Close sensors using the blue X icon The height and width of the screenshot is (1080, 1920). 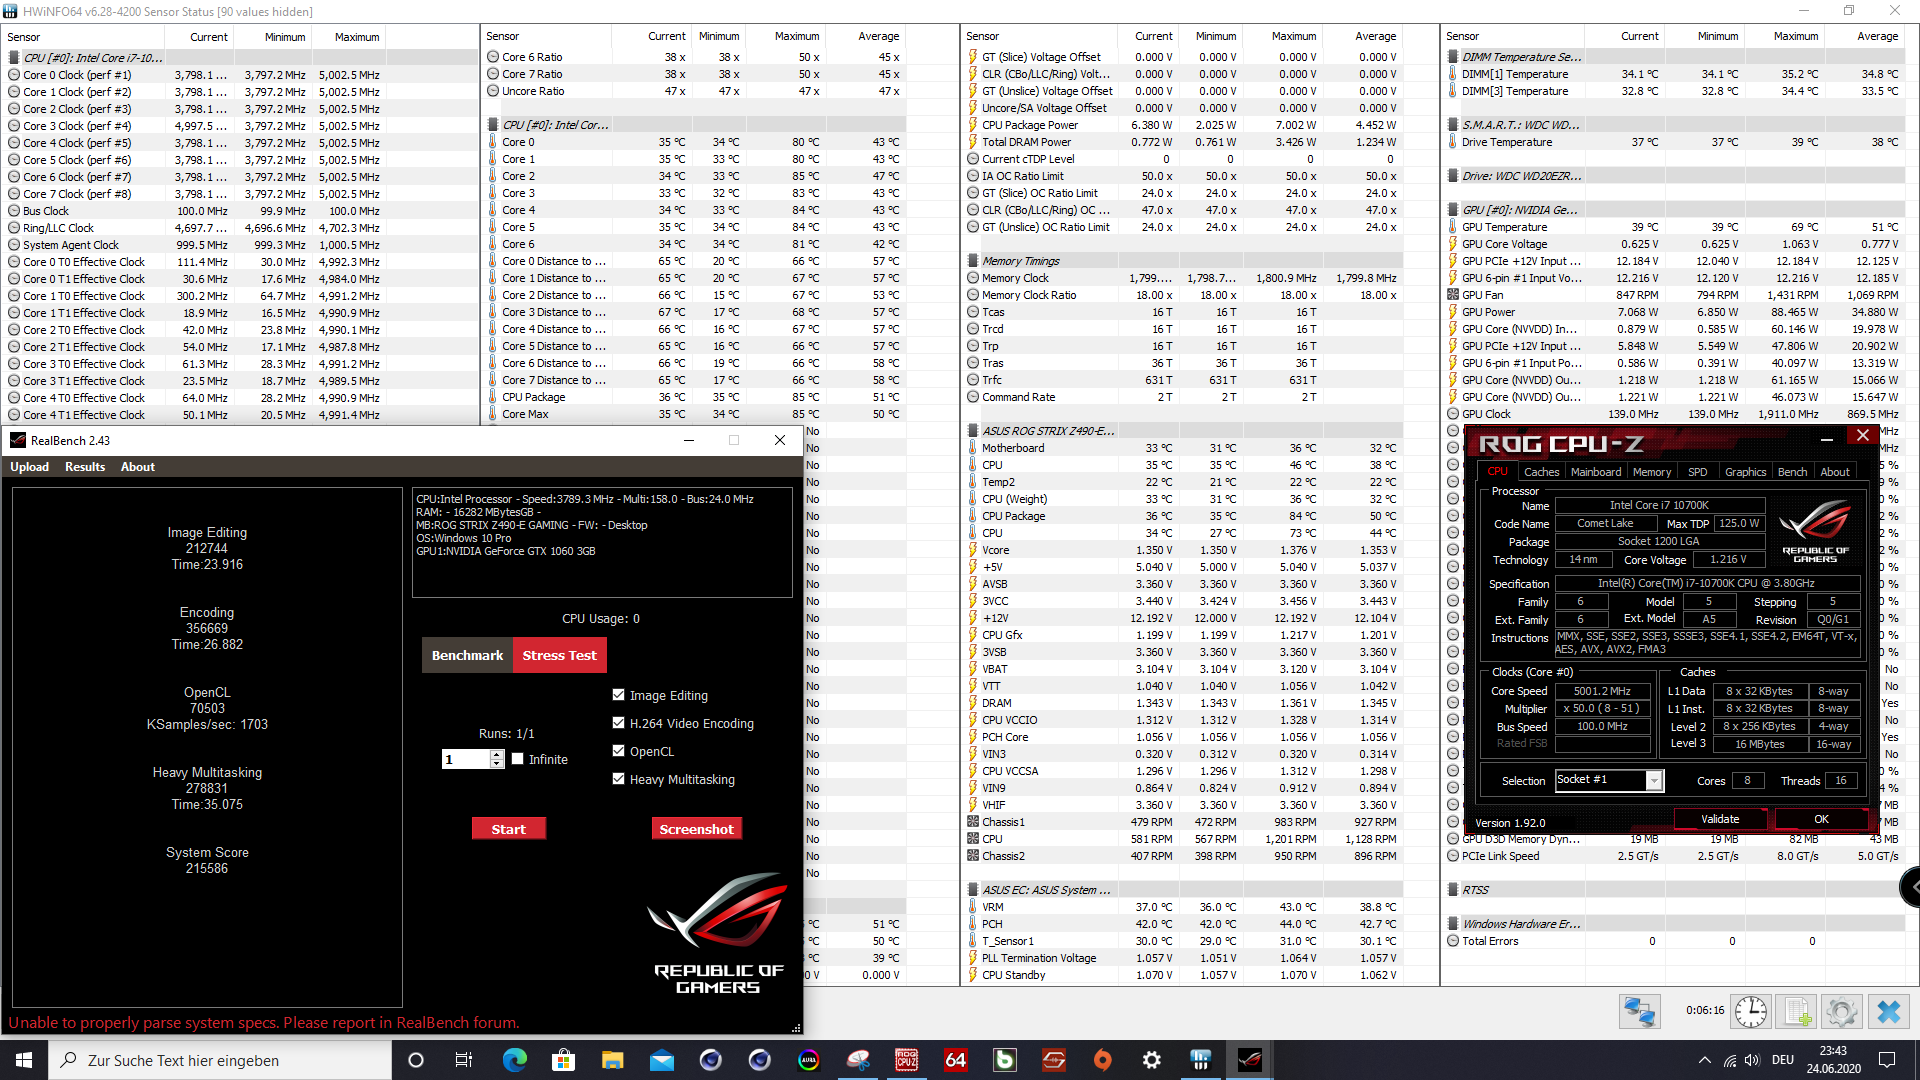[1888, 1012]
